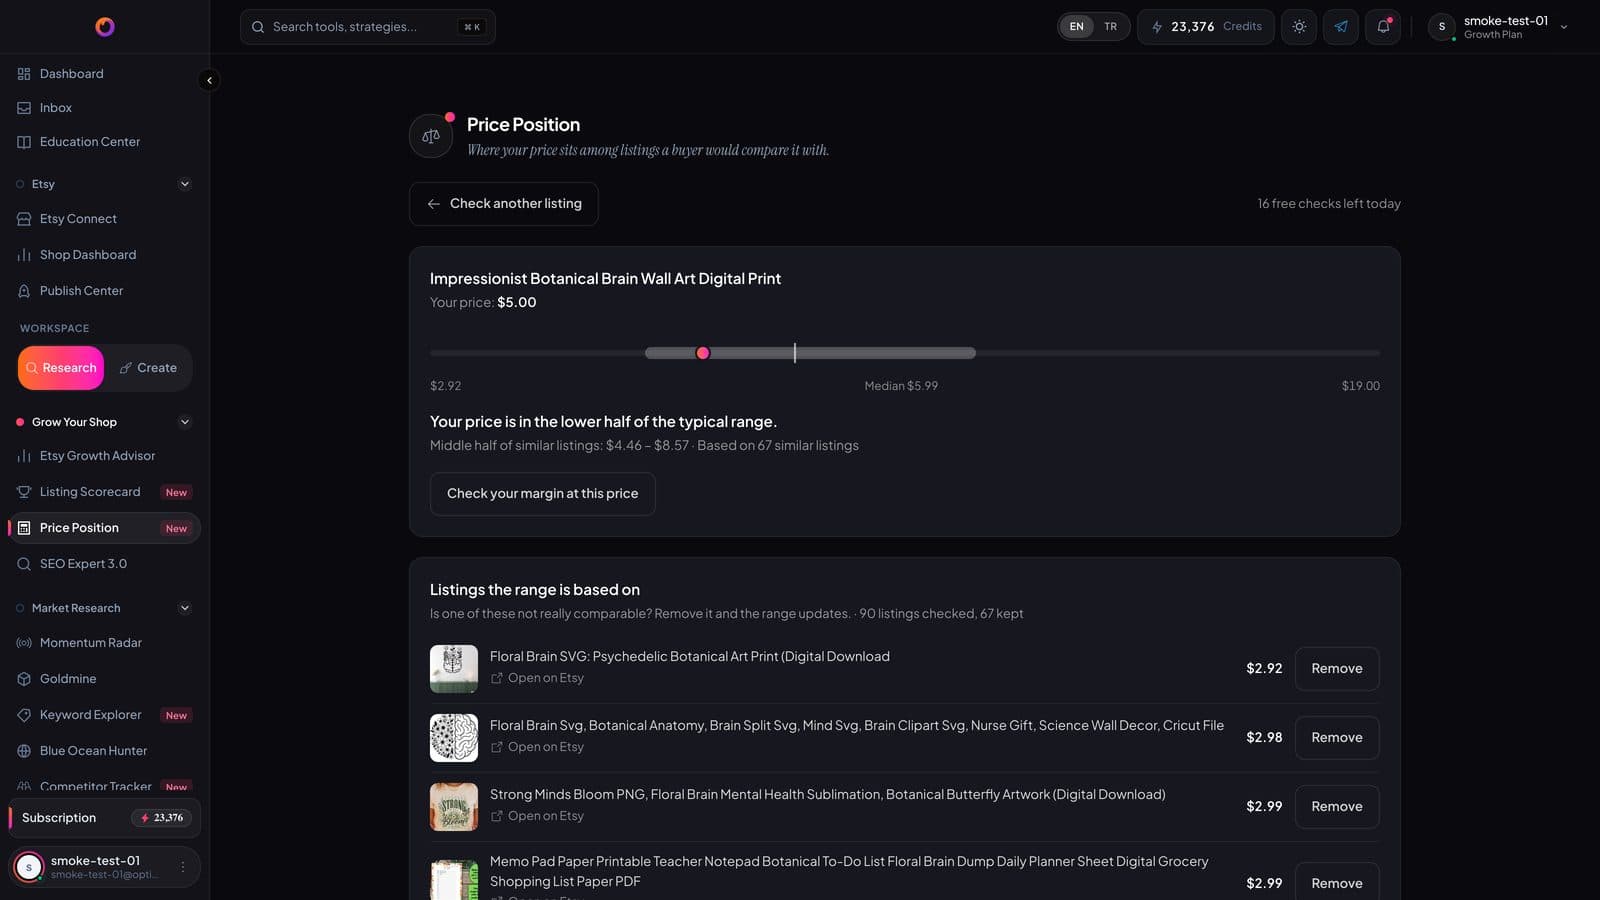Click the pink price marker on the range bar
Viewport: 1600px width, 900px height.
703,353
